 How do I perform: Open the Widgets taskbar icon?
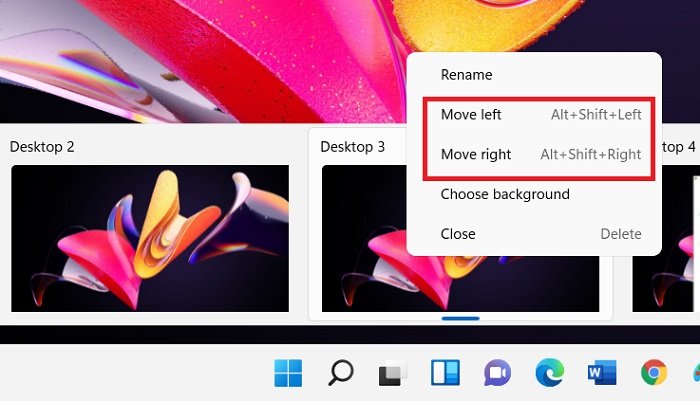445,373
